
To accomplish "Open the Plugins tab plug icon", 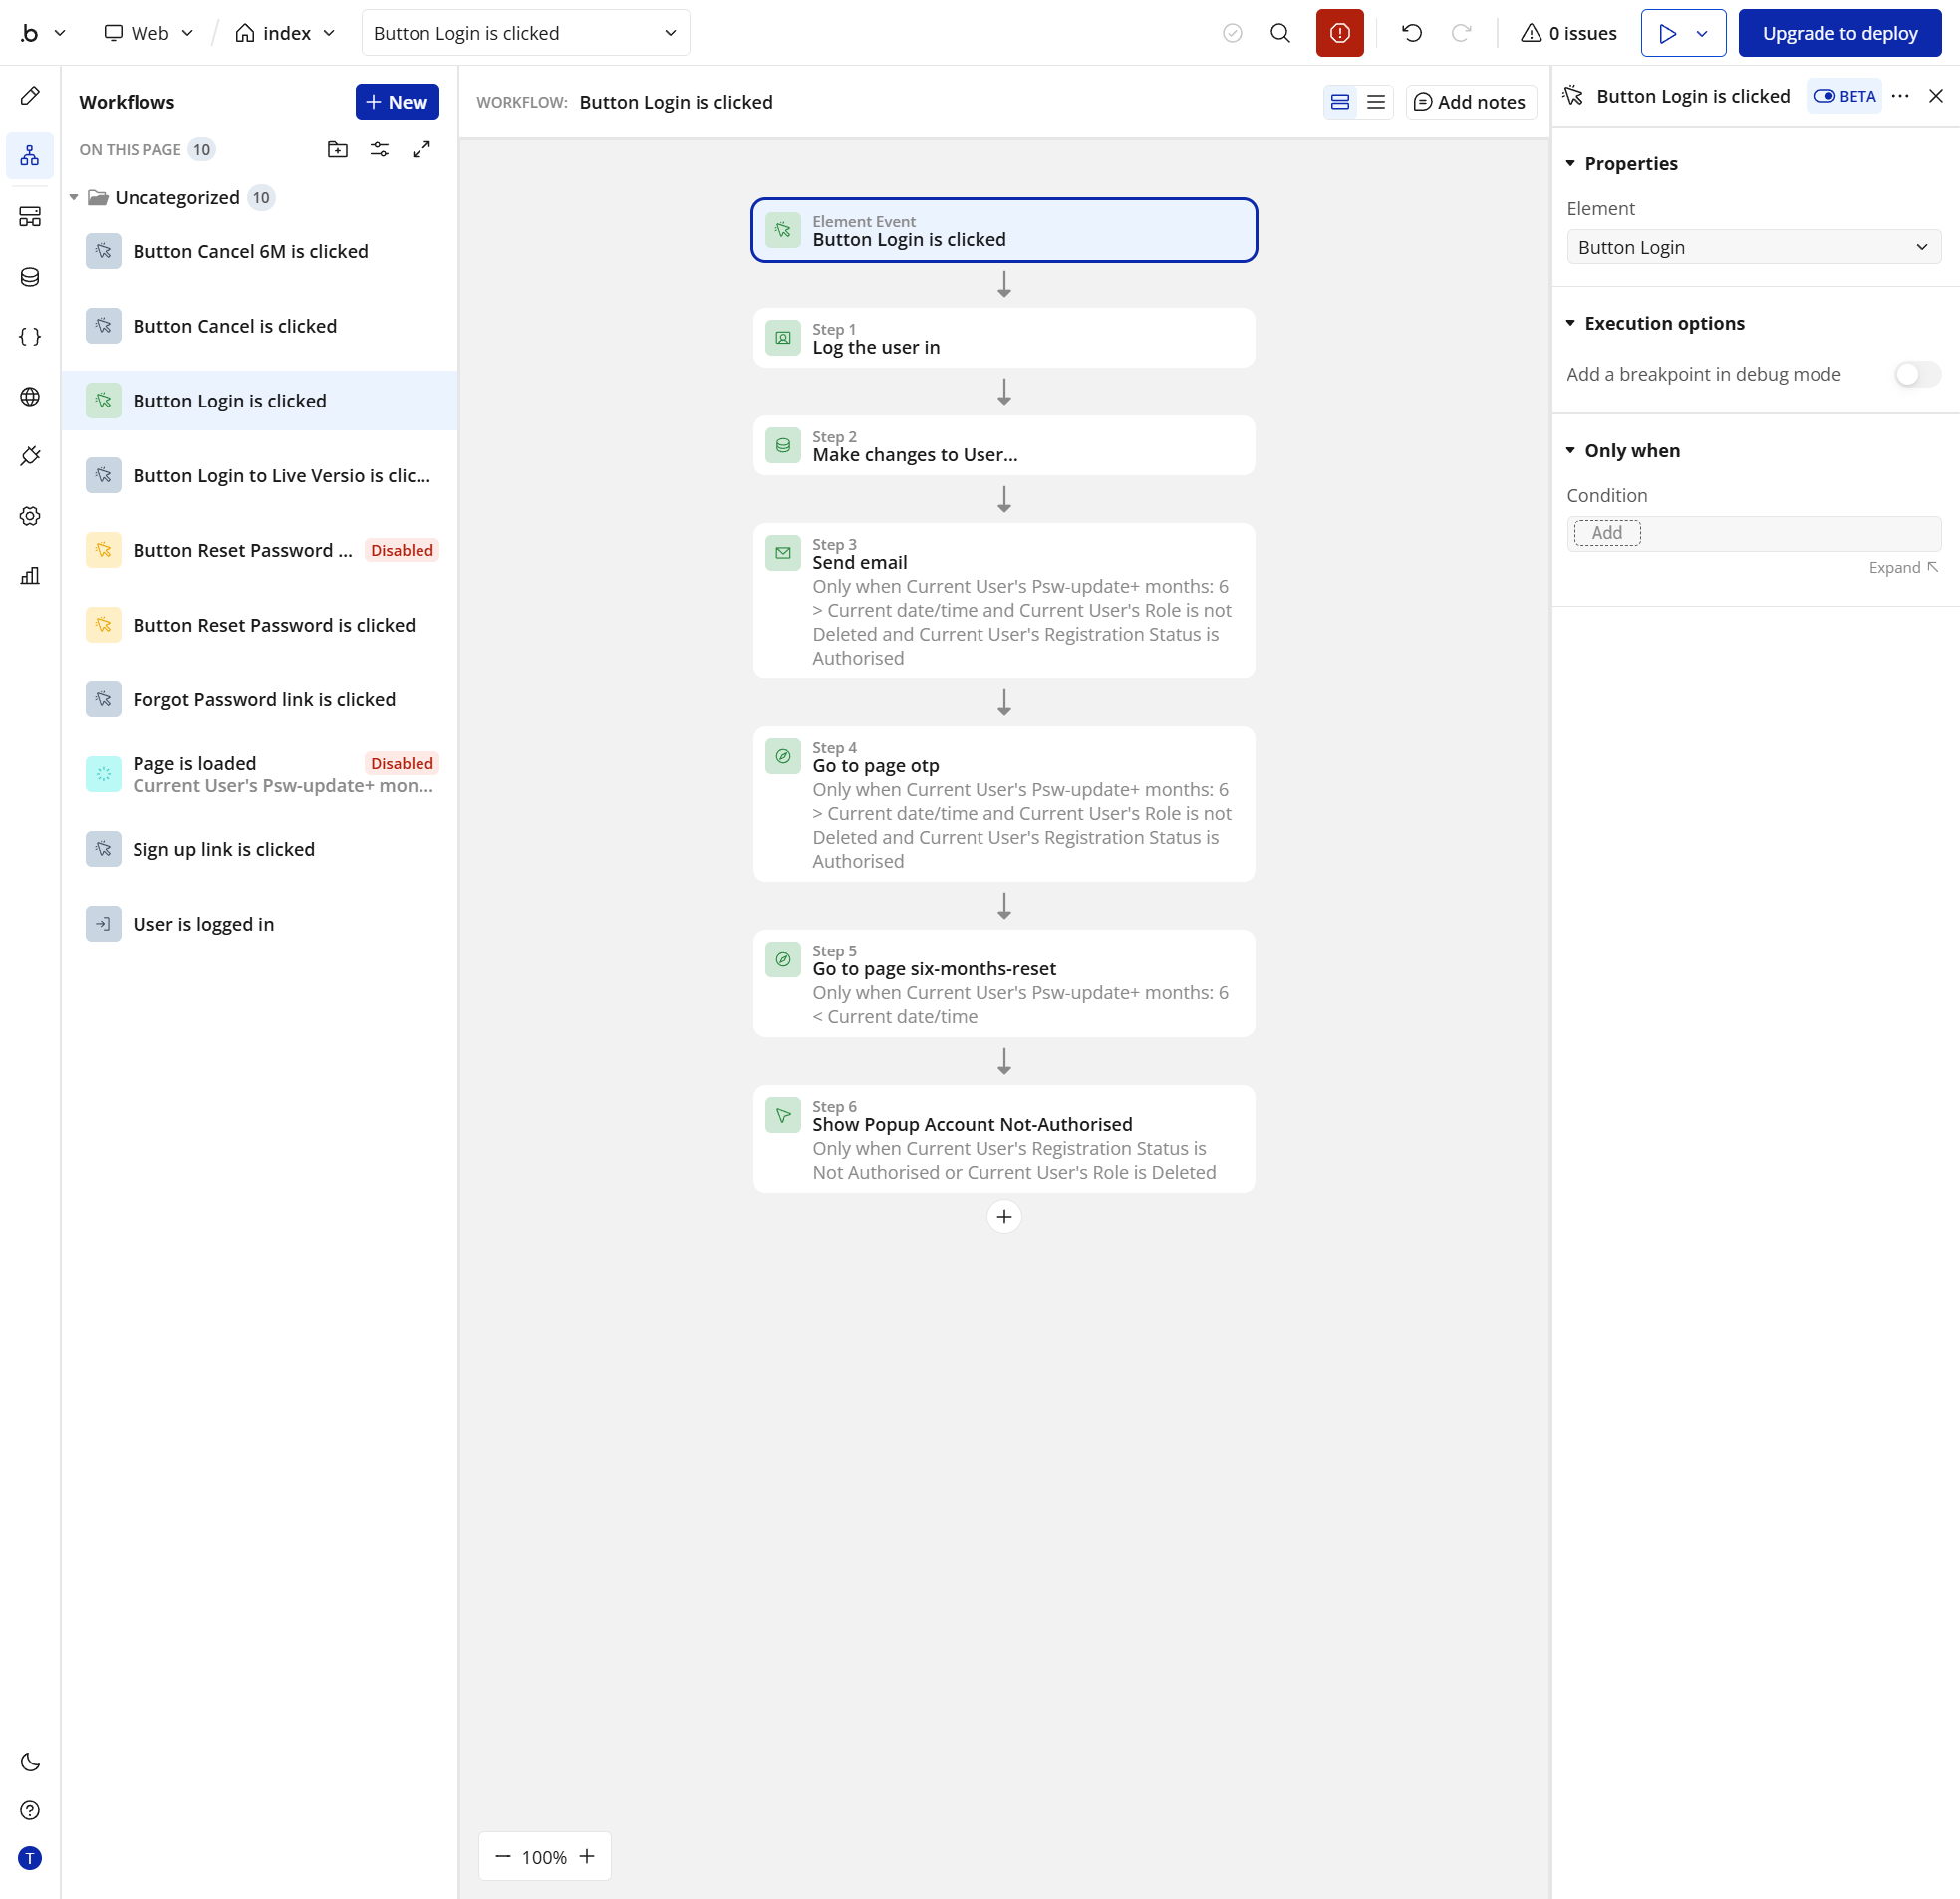I will point(30,456).
